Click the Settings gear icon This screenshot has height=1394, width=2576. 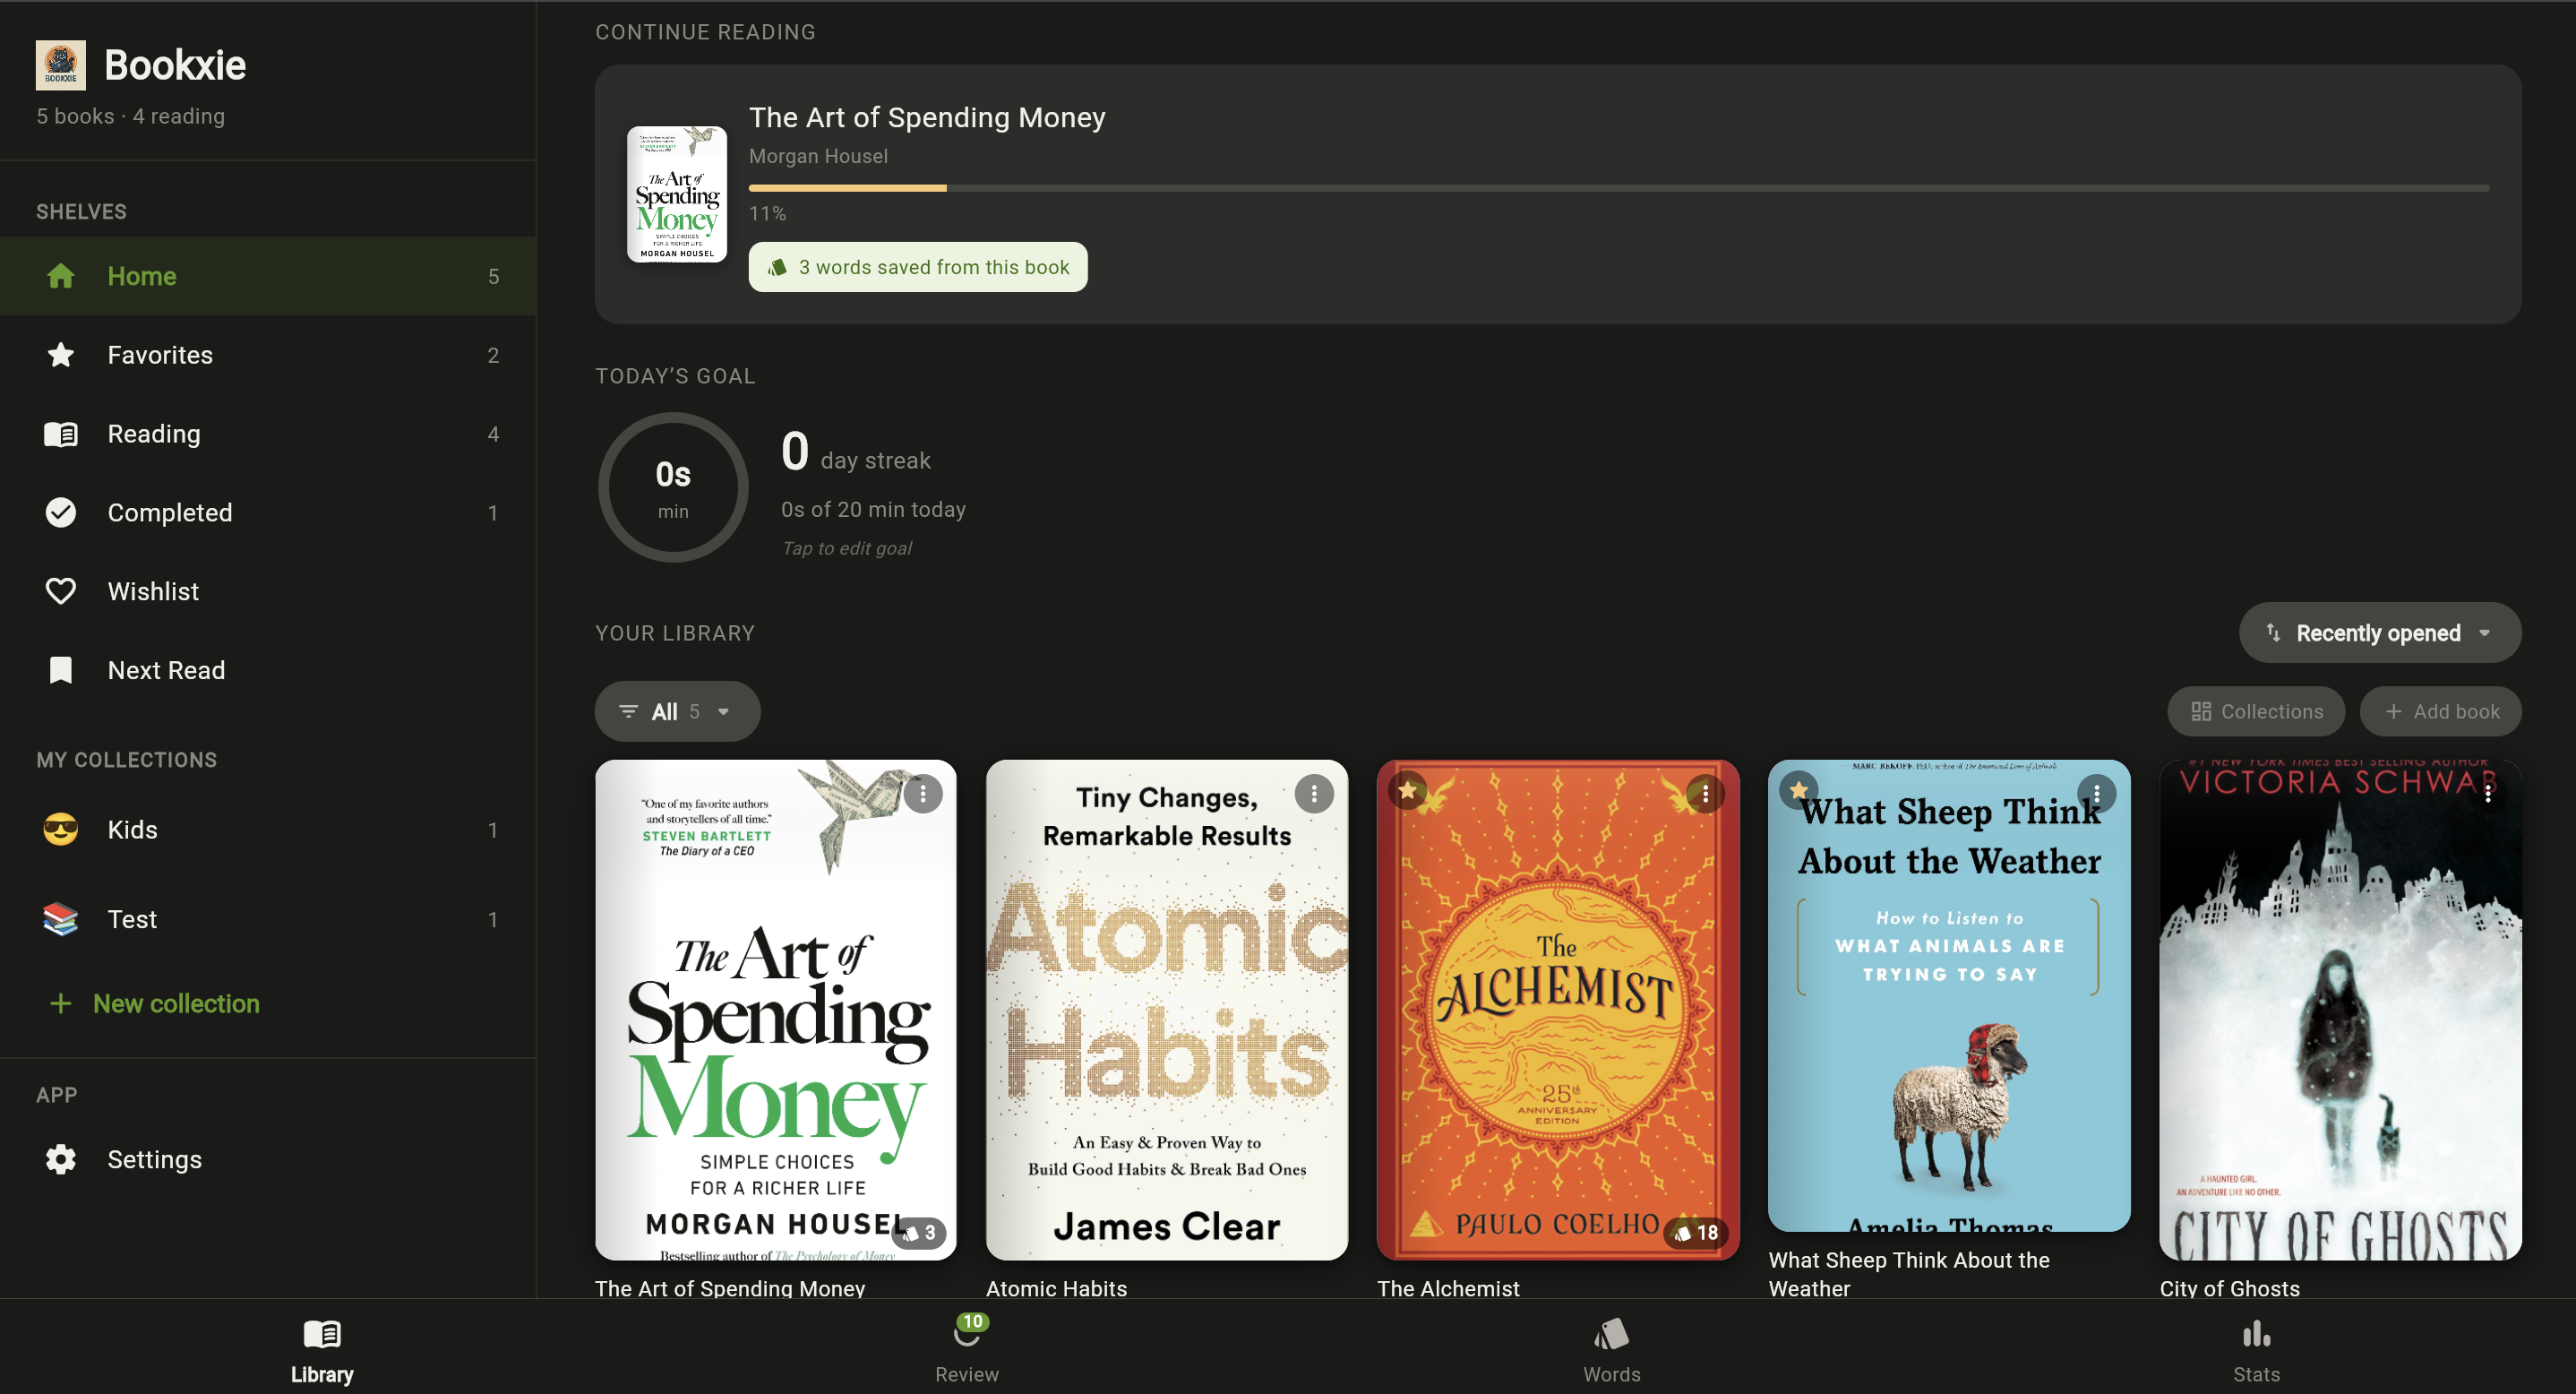pos(60,1159)
